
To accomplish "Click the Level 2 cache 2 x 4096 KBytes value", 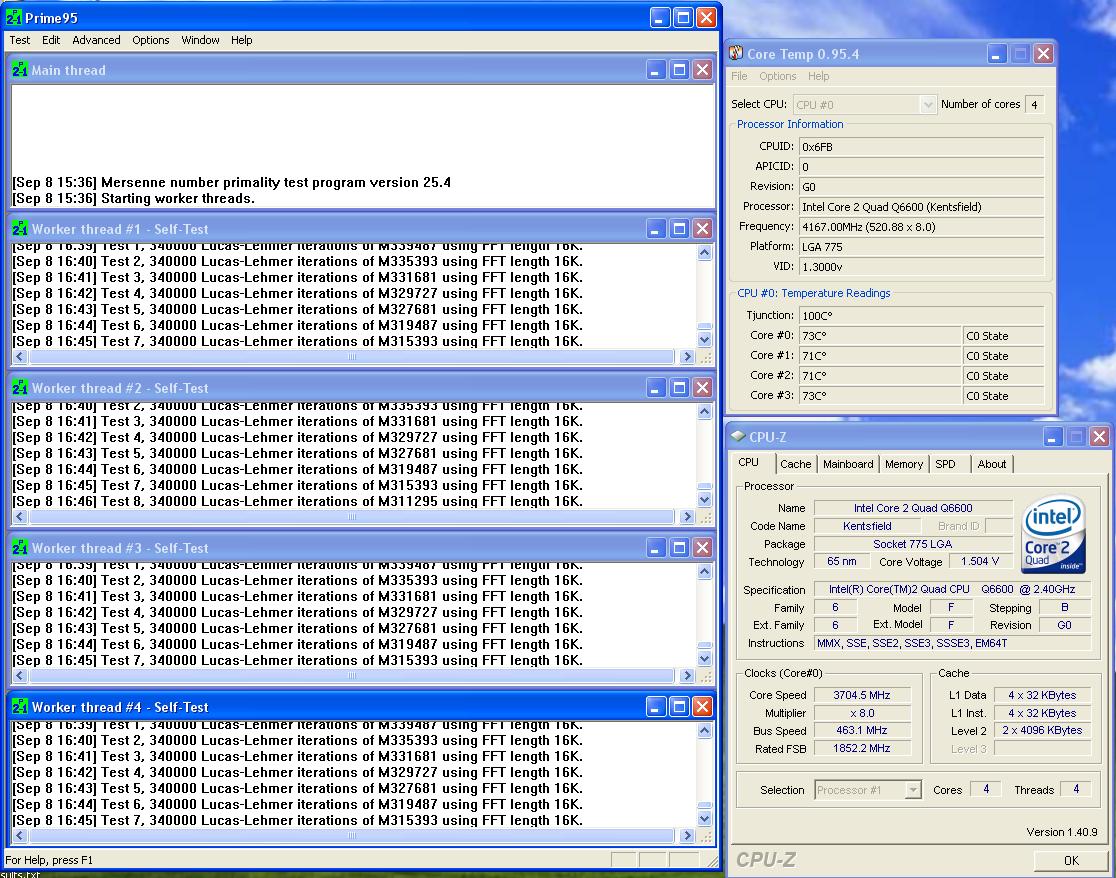I will click(x=1042, y=731).
